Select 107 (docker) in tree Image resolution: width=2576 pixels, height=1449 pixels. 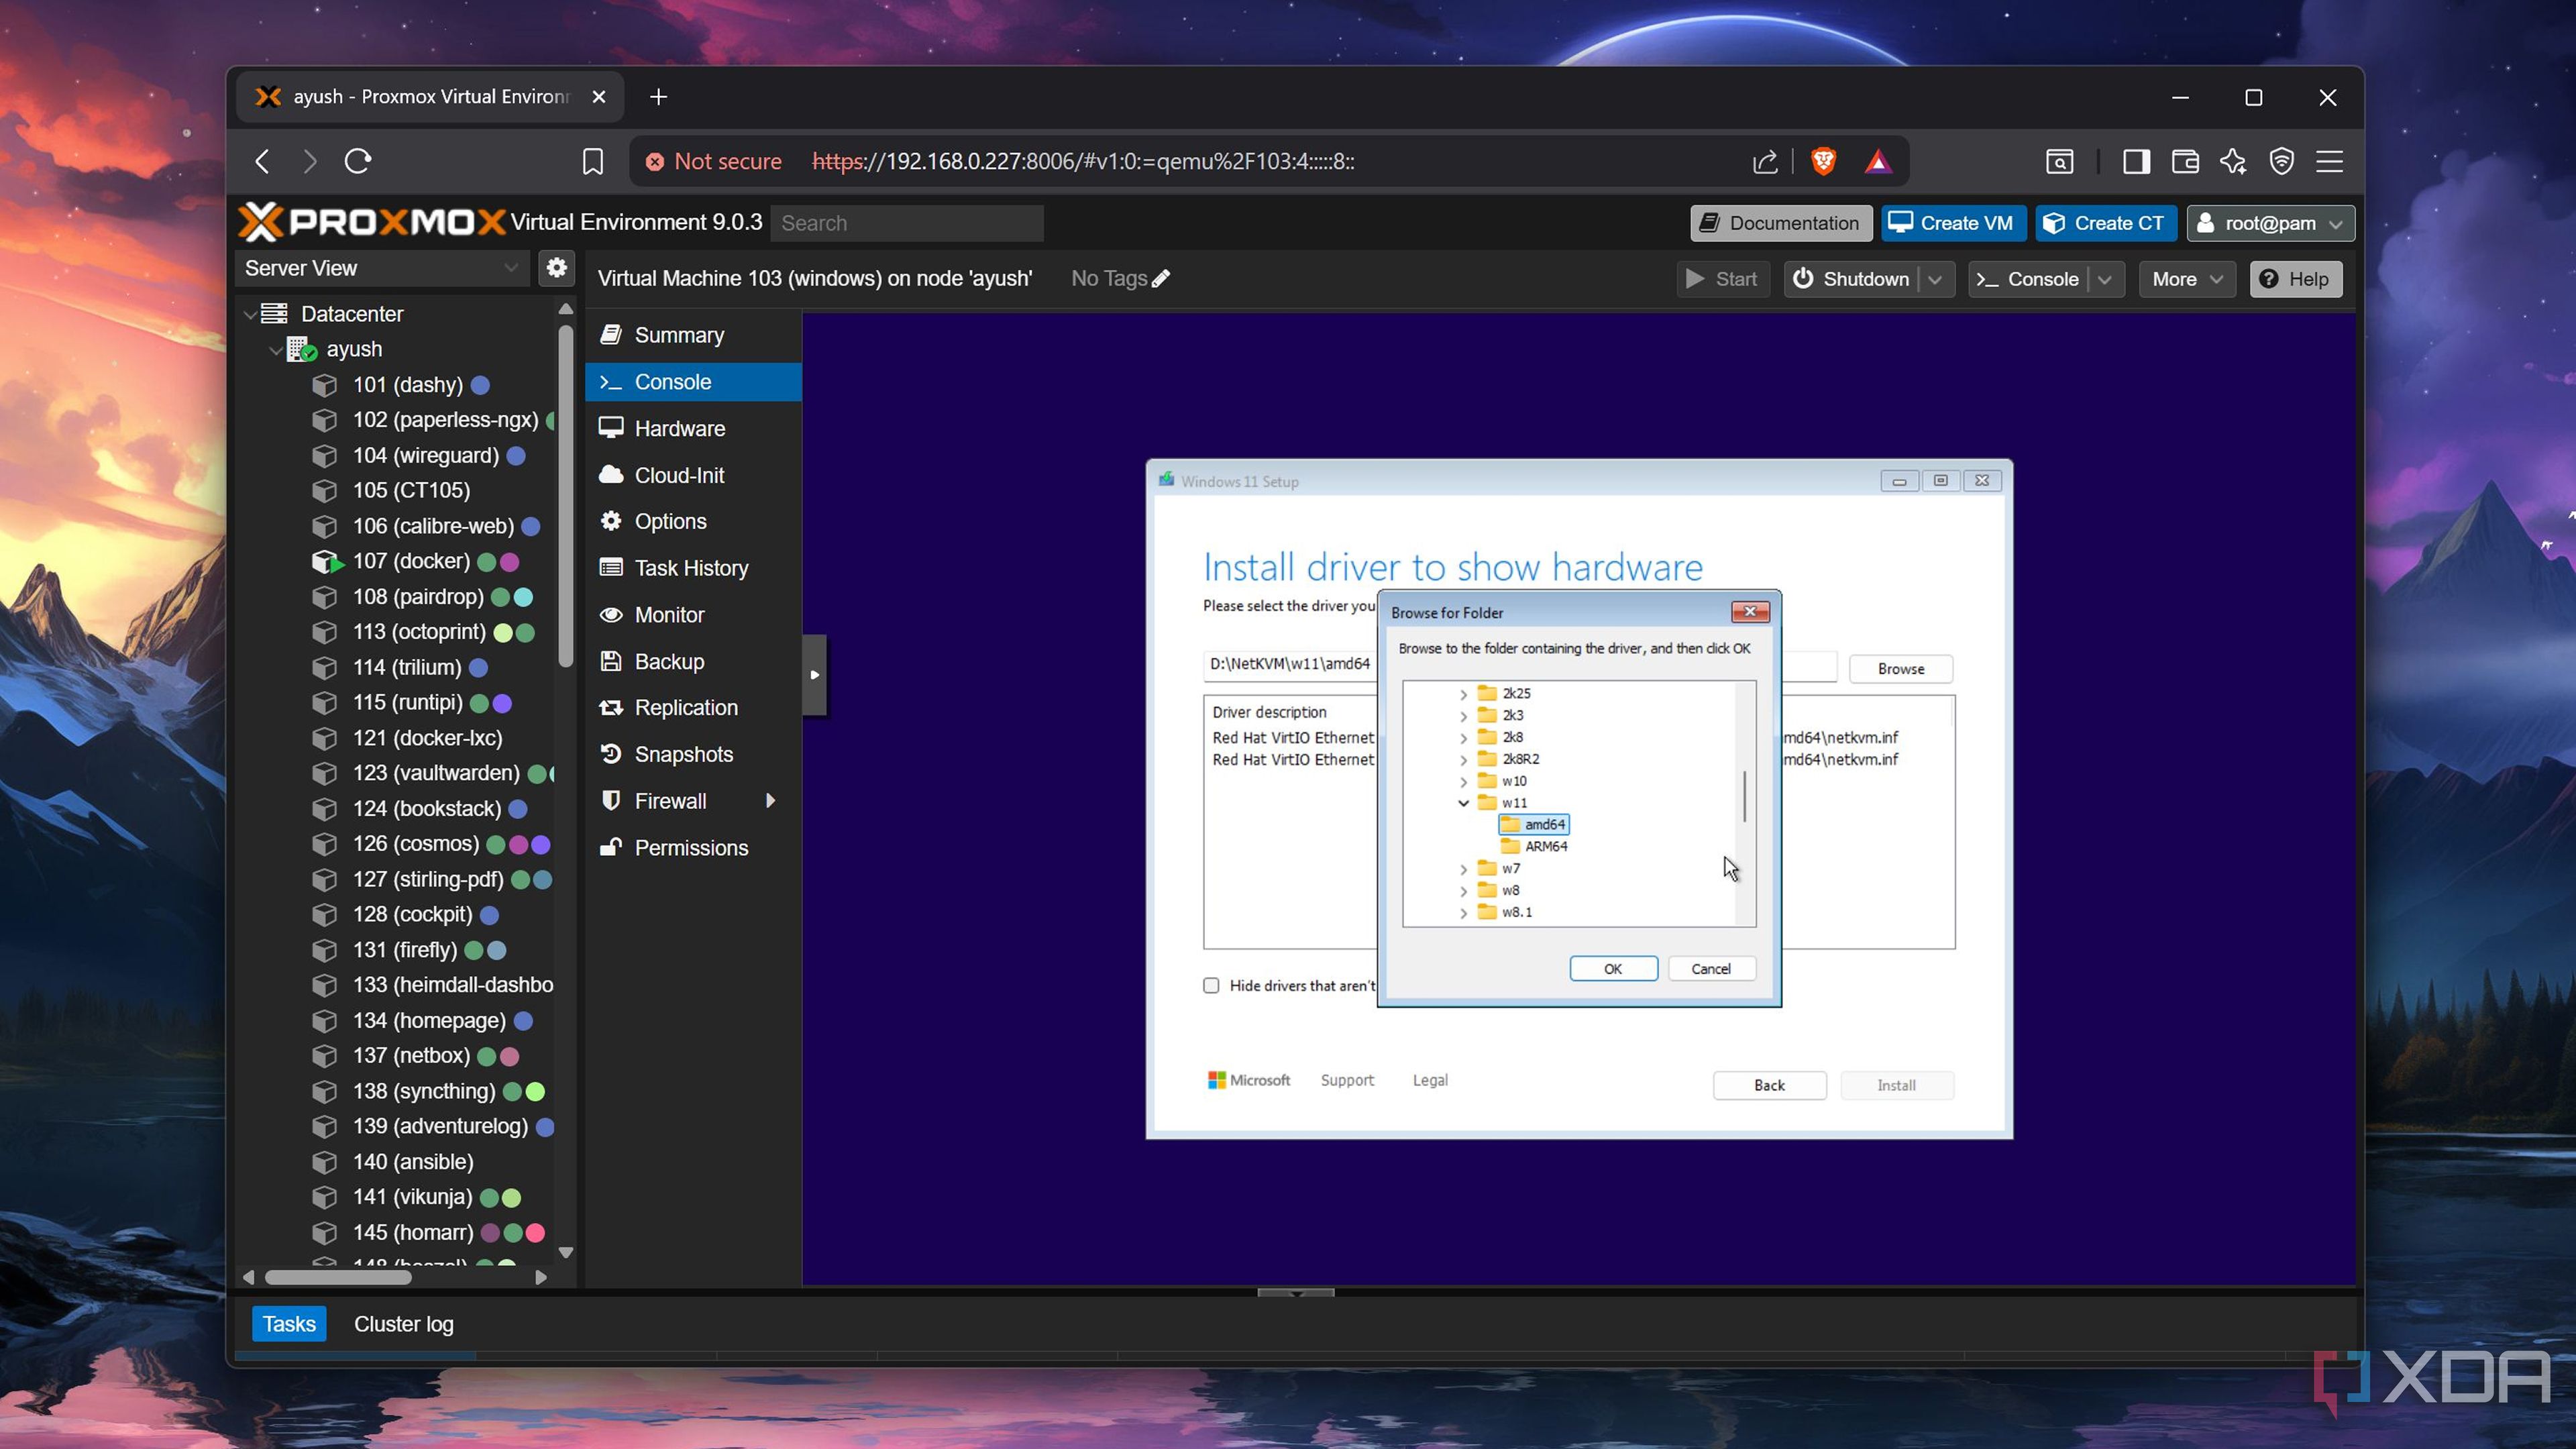click(x=411, y=562)
